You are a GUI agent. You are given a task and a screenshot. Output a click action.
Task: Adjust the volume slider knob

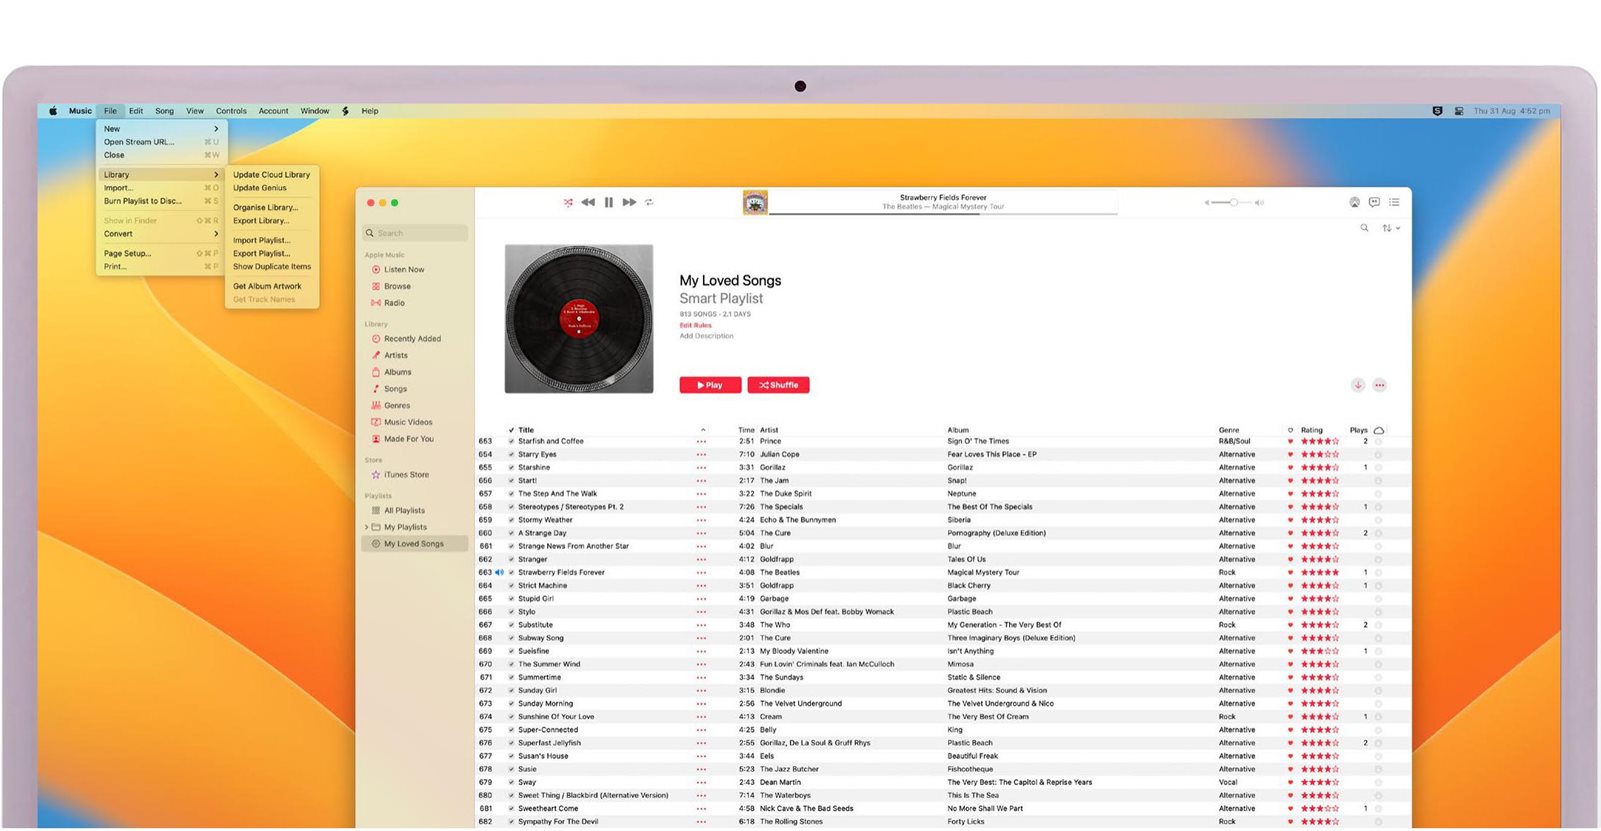point(1234,202)
